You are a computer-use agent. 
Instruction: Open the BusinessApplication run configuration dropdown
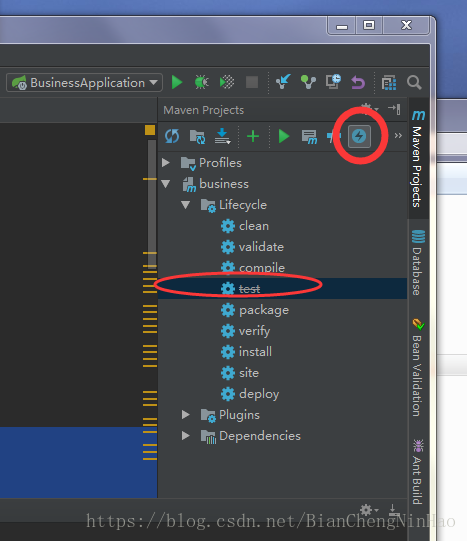[84, 83]
